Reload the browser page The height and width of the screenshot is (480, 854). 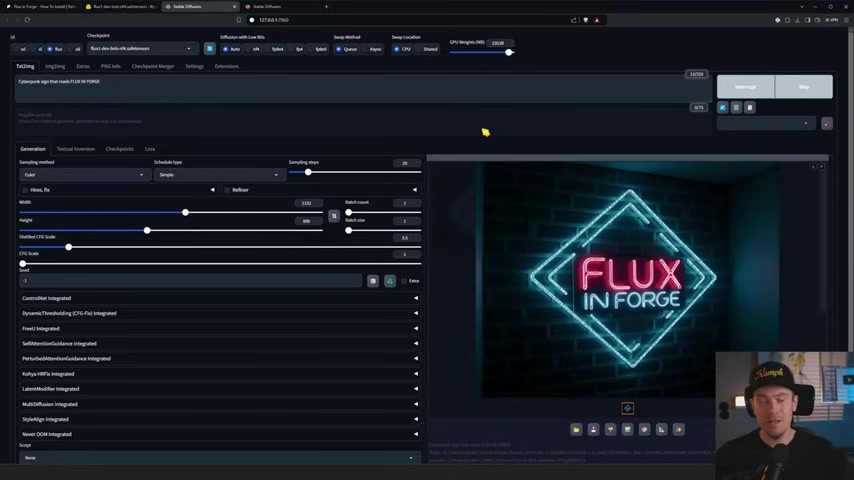coord(27,20)
